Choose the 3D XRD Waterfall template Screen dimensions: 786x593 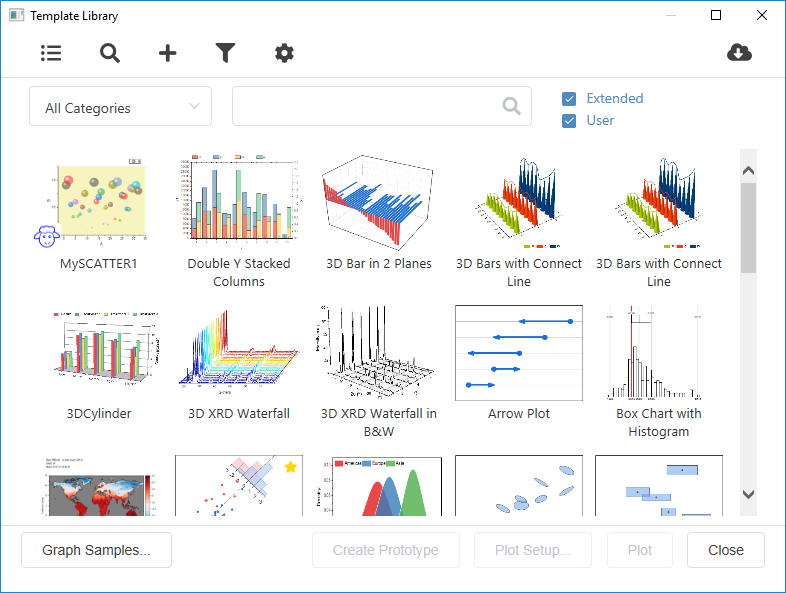[x=239, y=348]
